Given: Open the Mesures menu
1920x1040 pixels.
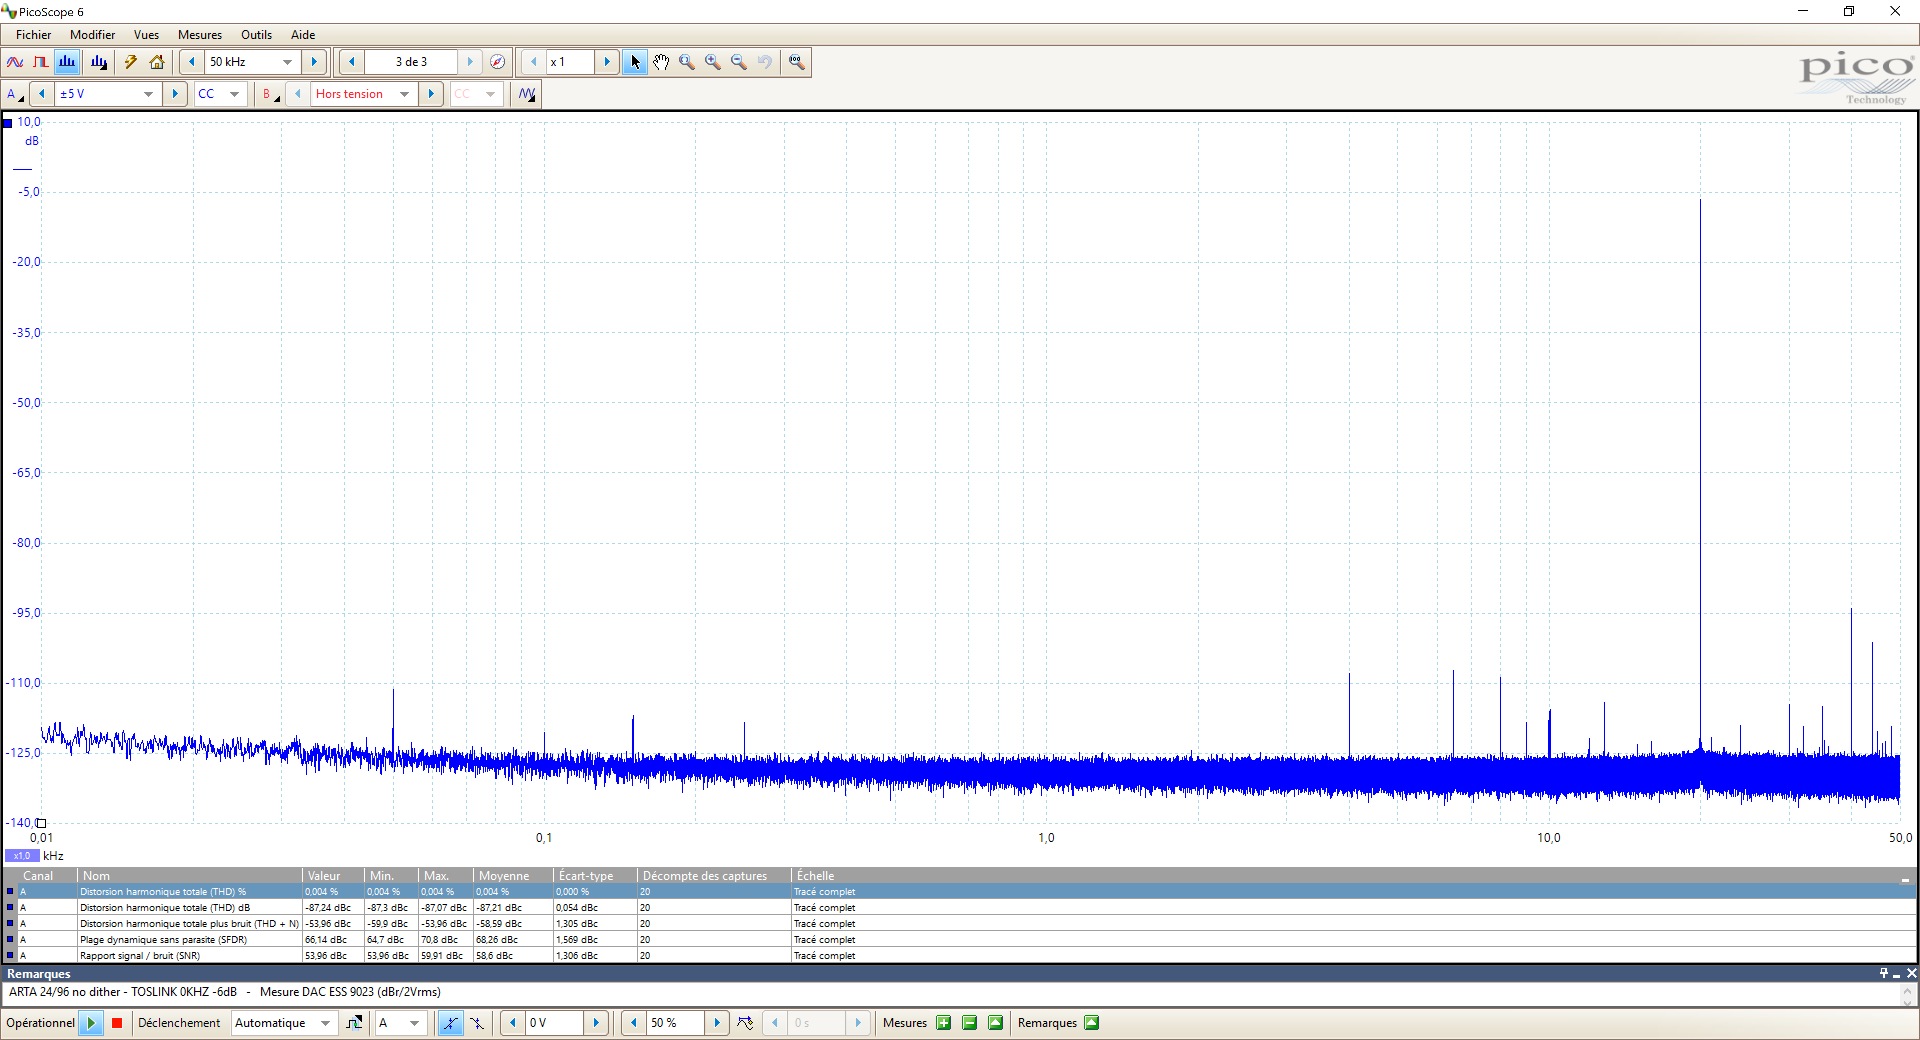Looking at the screenshot, I should click(x=200, y=35).
